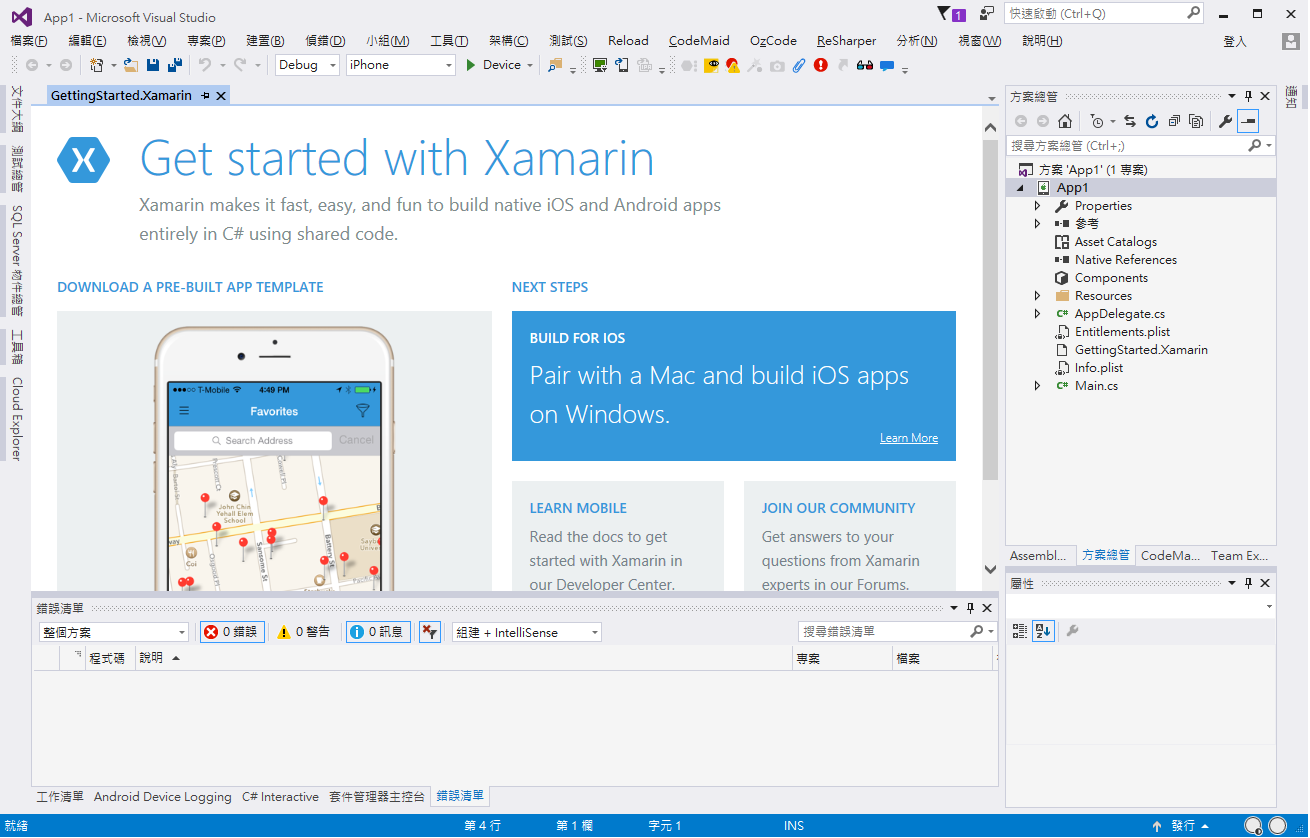Collapse the App1 project node
This screenshot has height=838, width=1310.
click(1021, 188)
